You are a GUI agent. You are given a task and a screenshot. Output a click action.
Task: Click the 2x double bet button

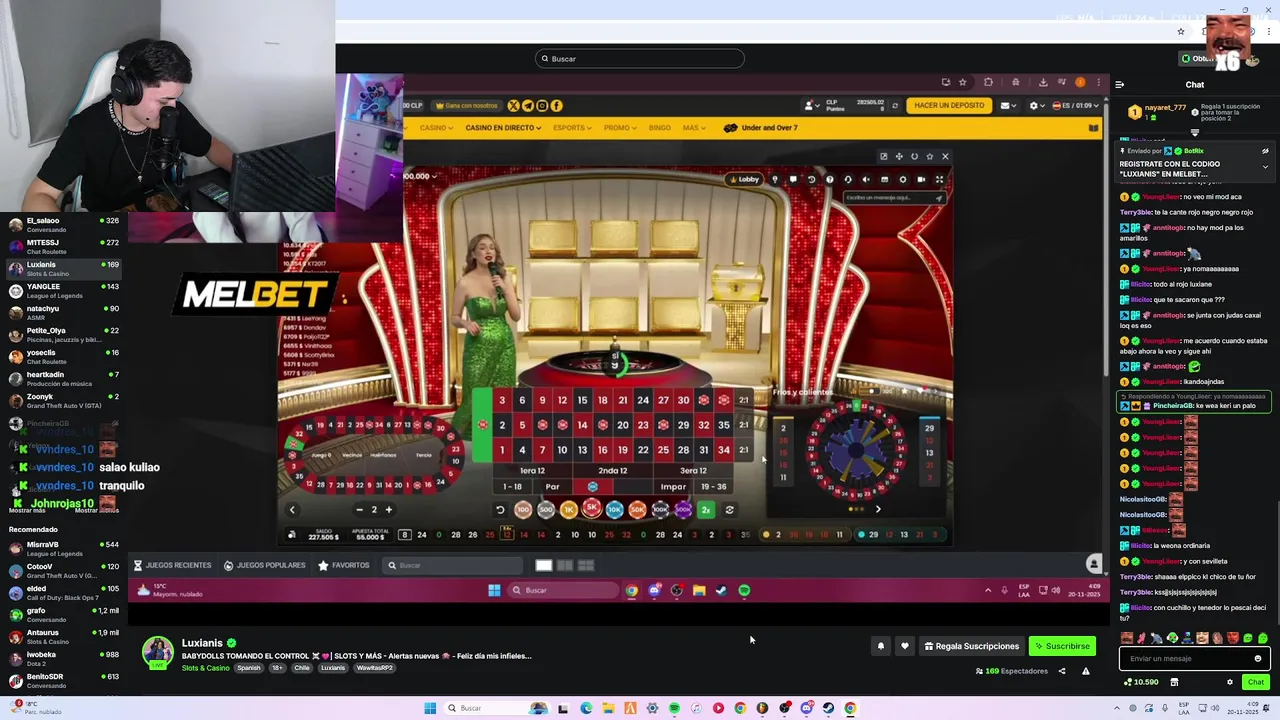pyautogui.click(x=705, y=510)
